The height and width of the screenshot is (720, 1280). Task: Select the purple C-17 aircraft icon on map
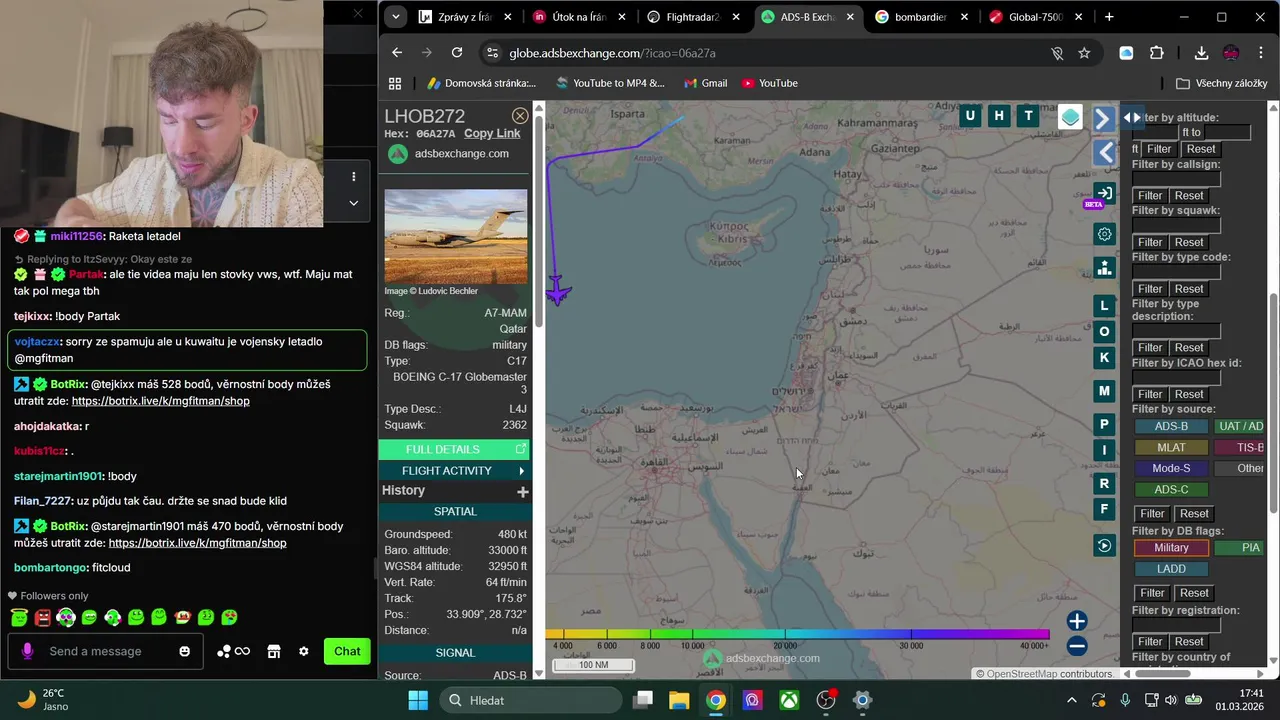[x=558, y=291]
